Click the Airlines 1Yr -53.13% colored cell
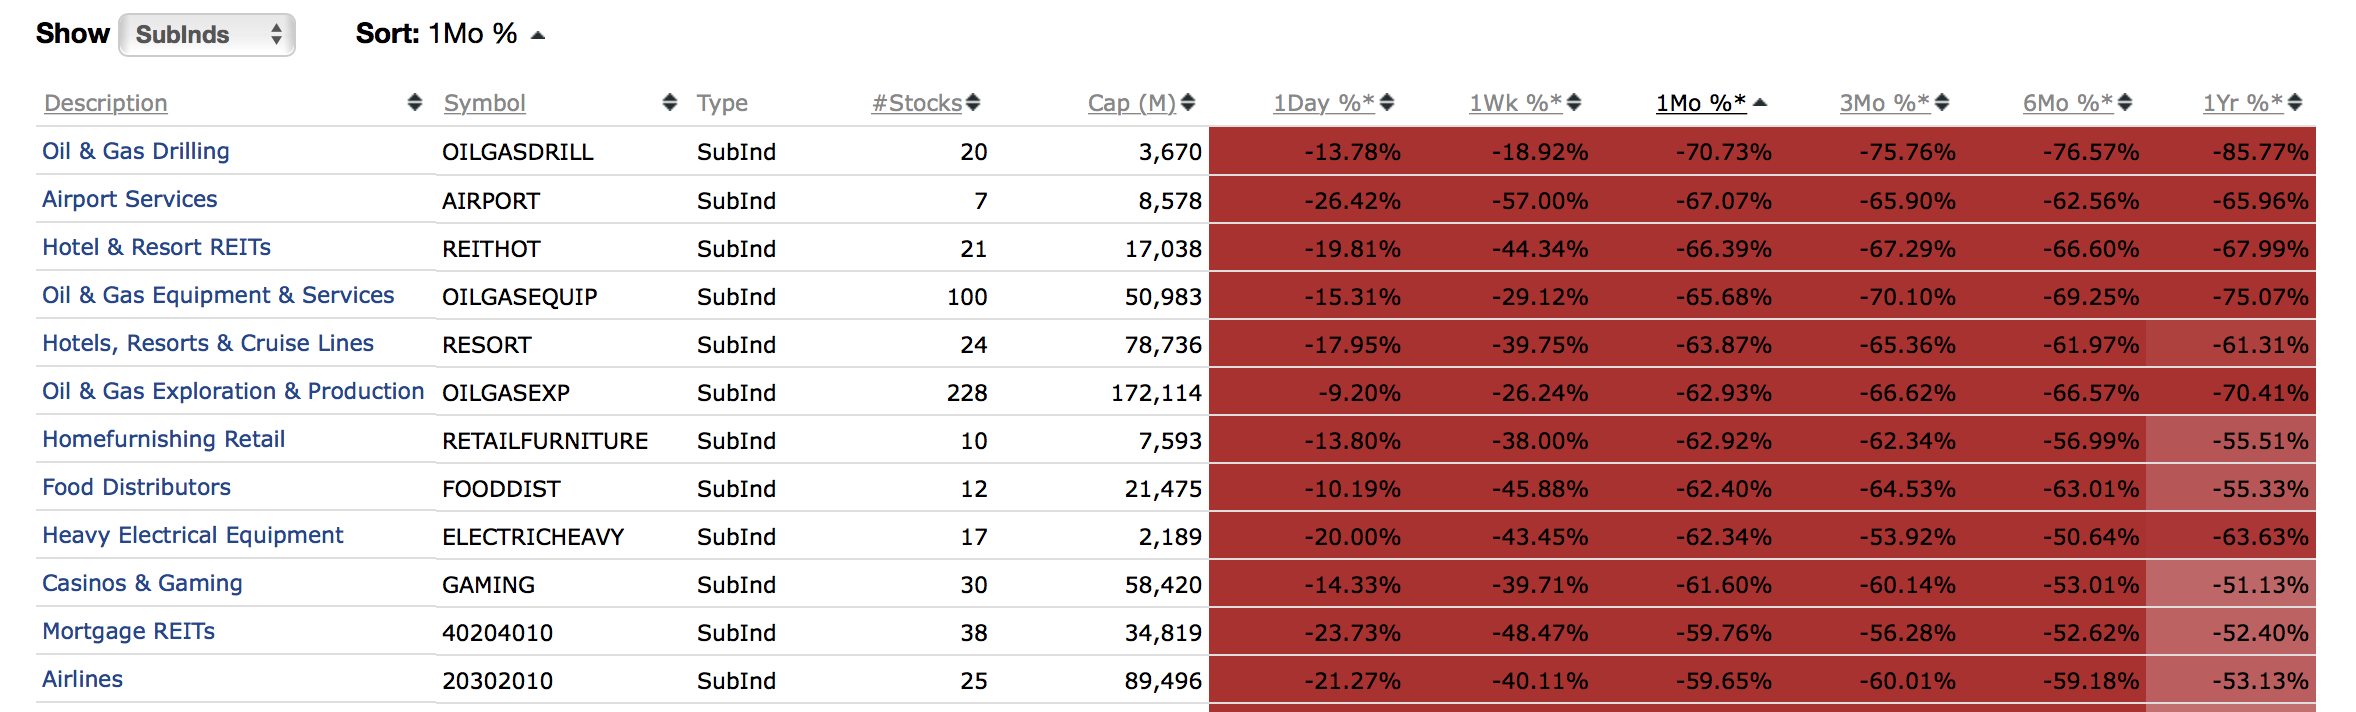2356x712 pixels. pyautogui.click(x=2259, y=681)
